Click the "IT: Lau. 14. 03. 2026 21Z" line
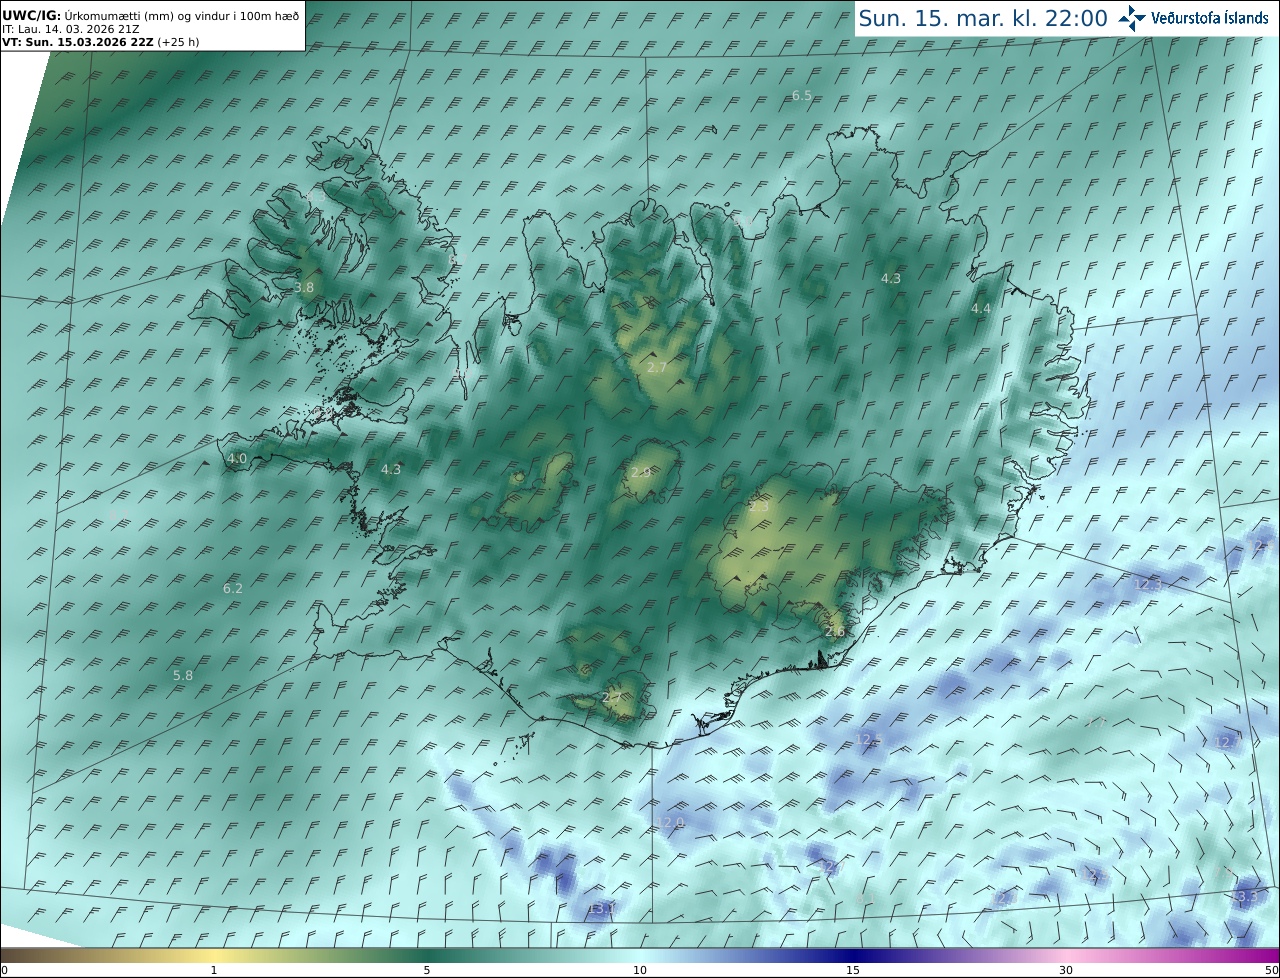 coord(70,29)
